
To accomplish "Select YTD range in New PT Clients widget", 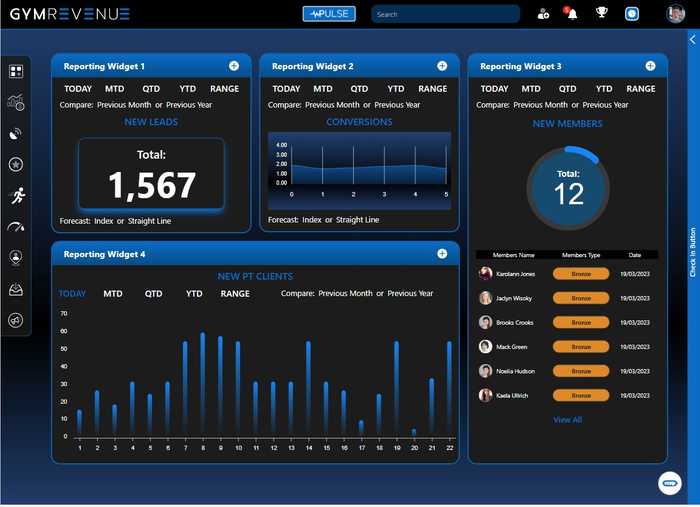I will 194,294.
